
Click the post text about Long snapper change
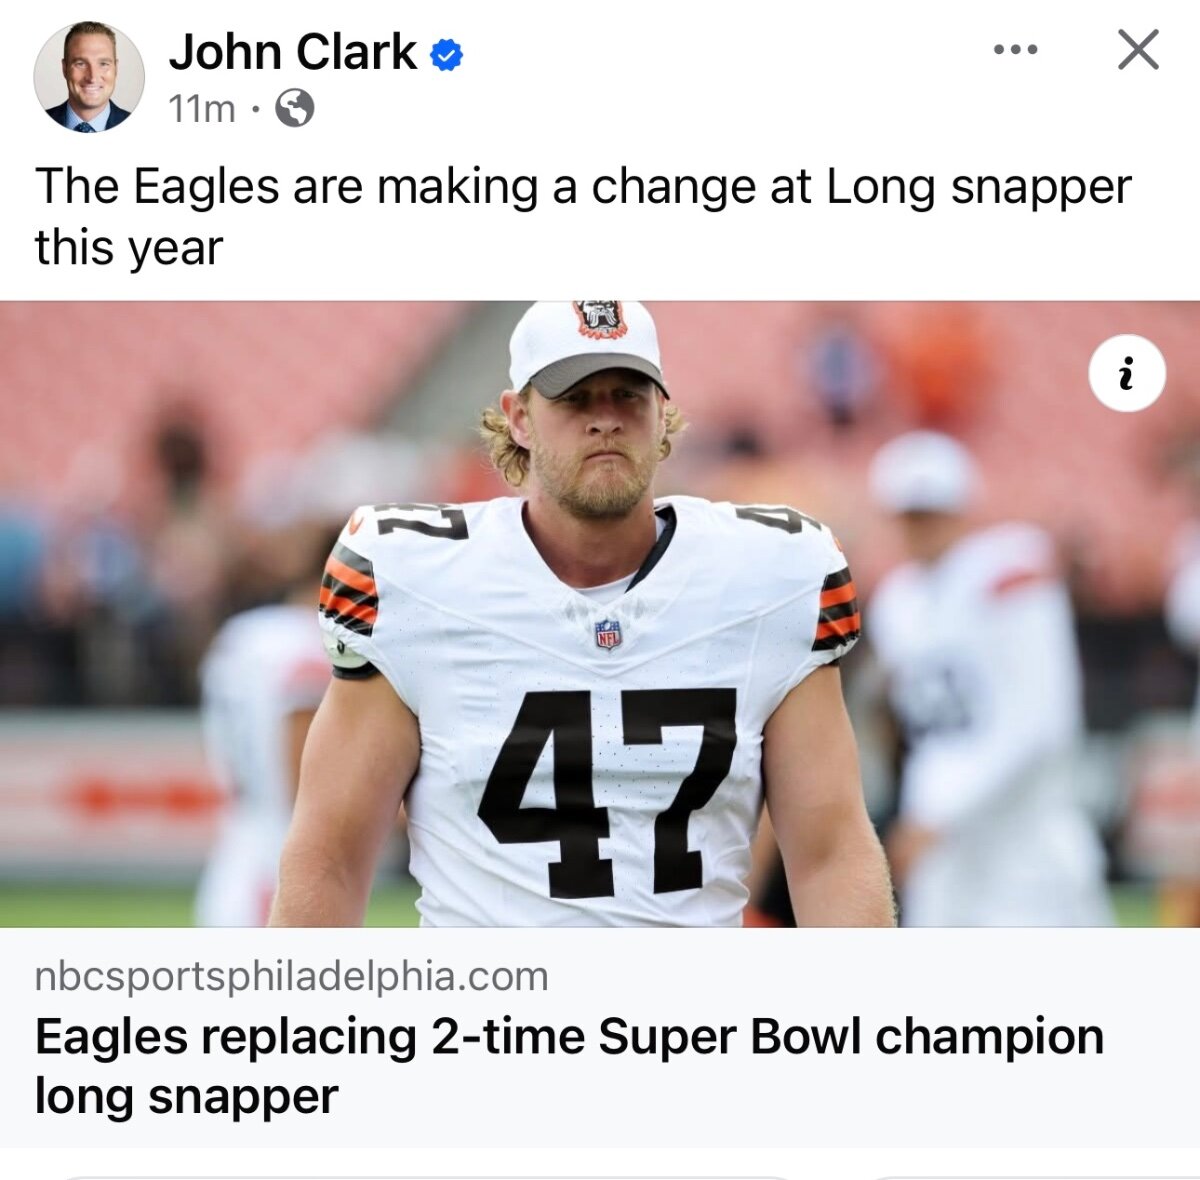(583, 217)
